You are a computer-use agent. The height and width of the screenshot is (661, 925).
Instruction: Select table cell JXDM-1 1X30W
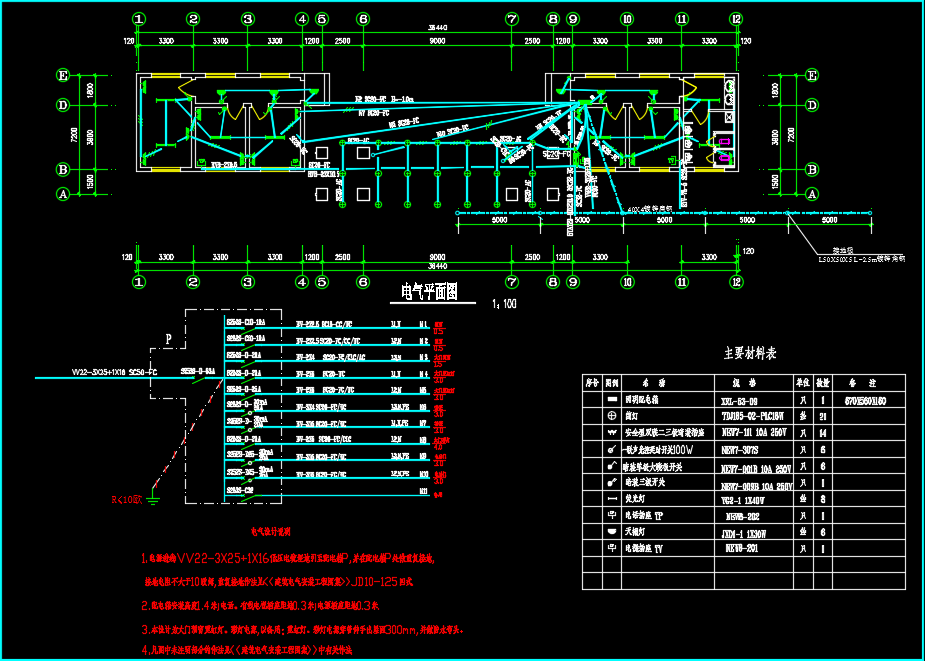(x=746, y=532)
